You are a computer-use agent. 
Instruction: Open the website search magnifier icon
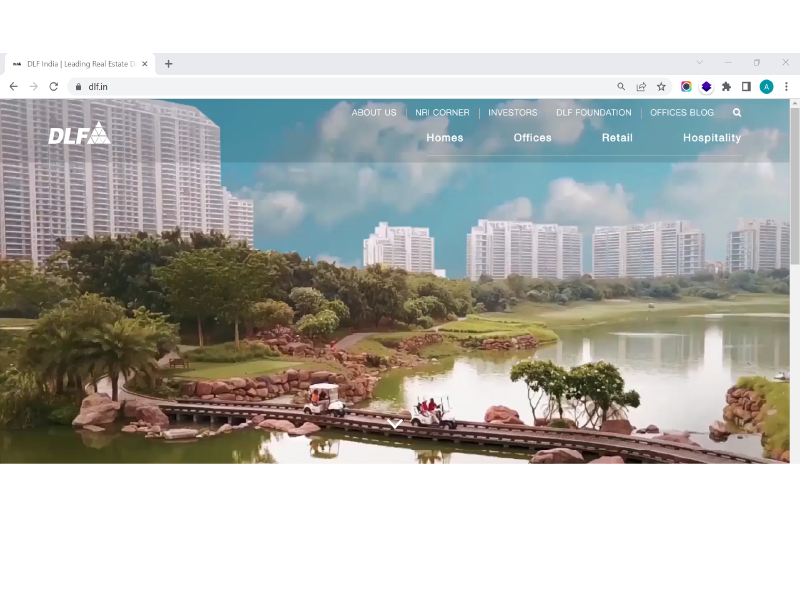(737, 113)
